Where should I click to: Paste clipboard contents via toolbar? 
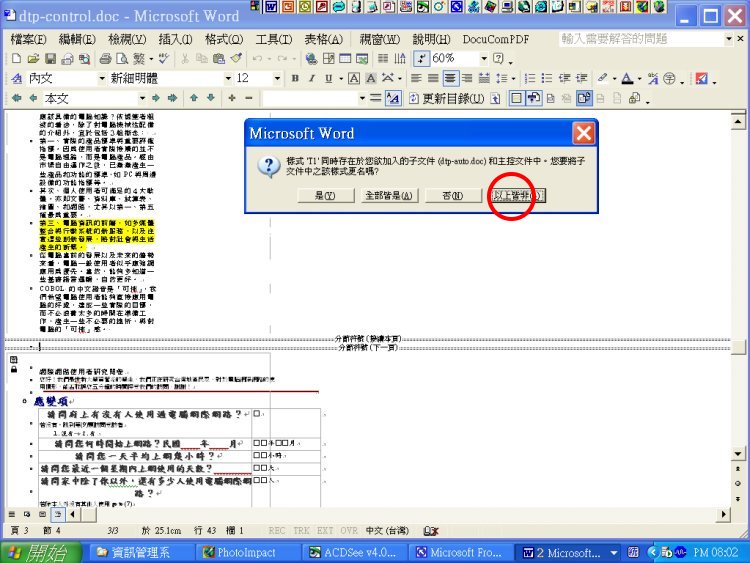[219, 58]
